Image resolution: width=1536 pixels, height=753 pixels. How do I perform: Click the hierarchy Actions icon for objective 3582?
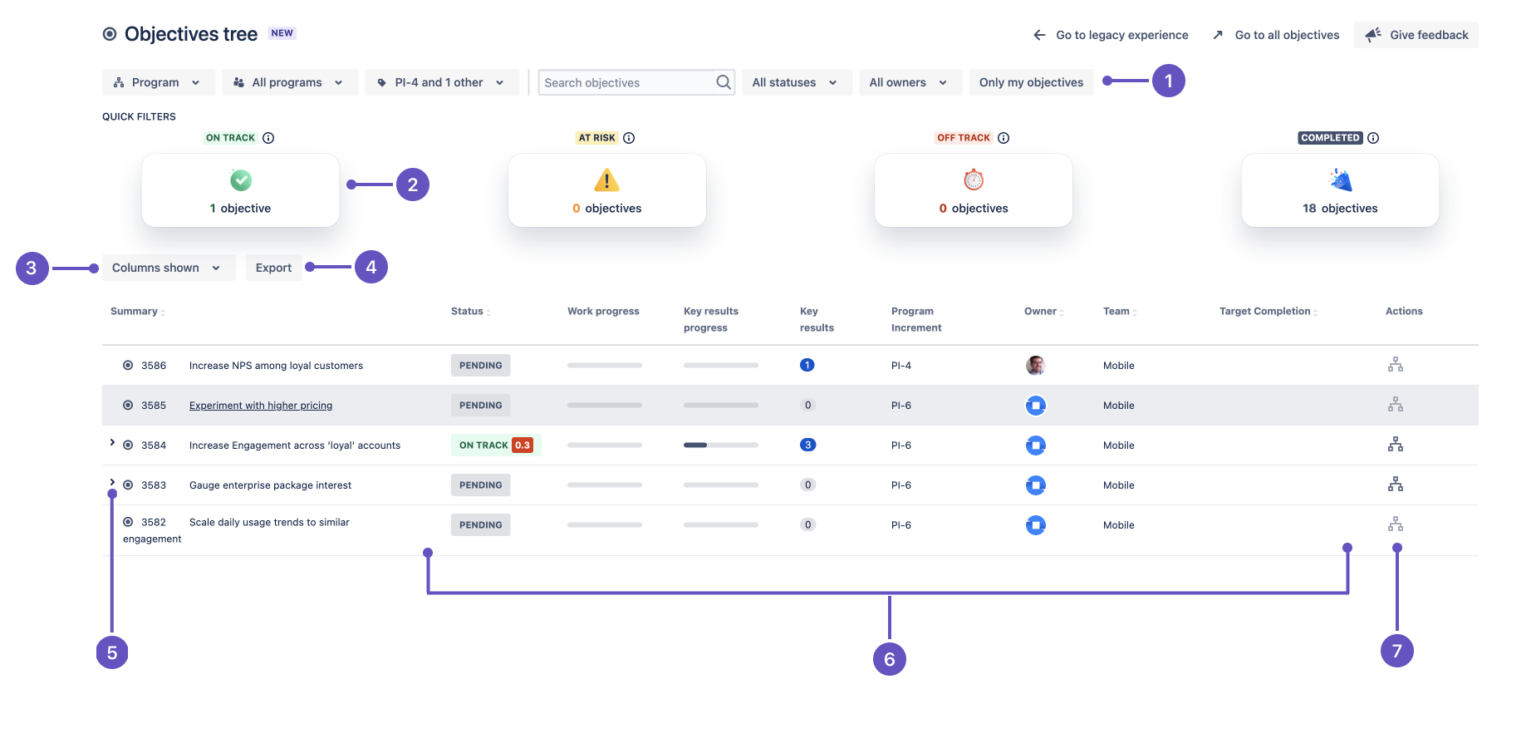pyautogui.click(x=1396, y=524)
